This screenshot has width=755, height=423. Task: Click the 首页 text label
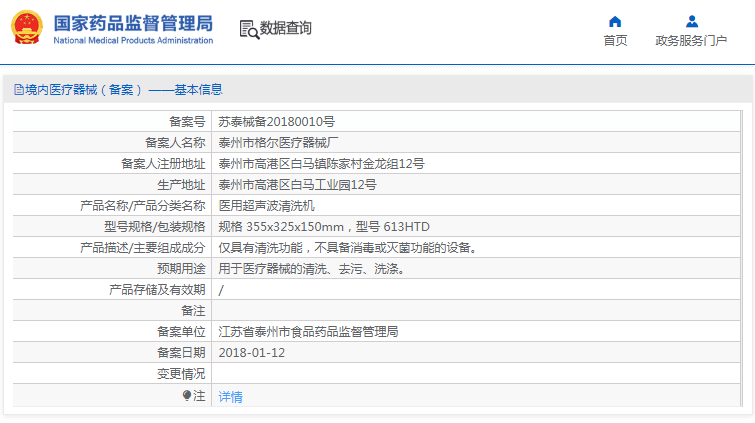point(615,40)
